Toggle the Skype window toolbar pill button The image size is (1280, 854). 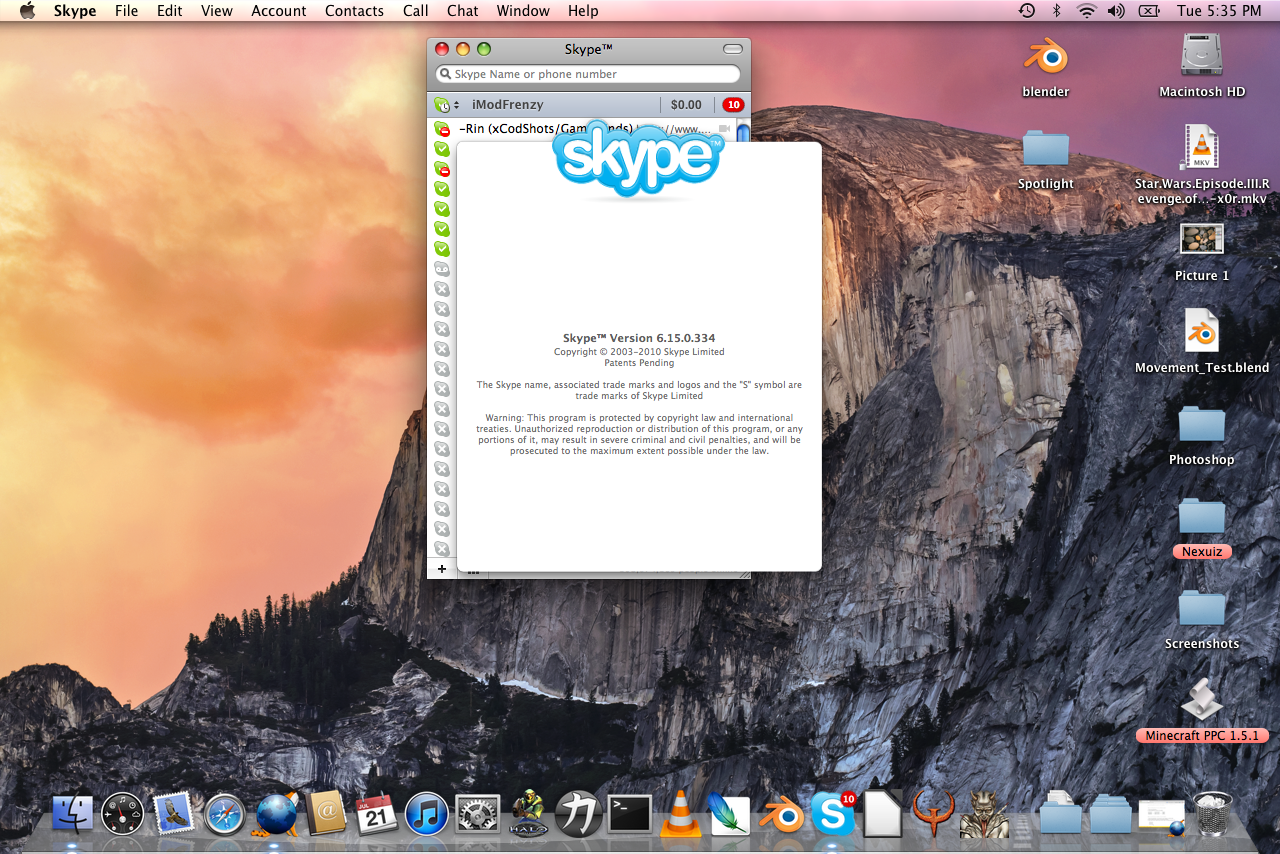pos(733,48)
